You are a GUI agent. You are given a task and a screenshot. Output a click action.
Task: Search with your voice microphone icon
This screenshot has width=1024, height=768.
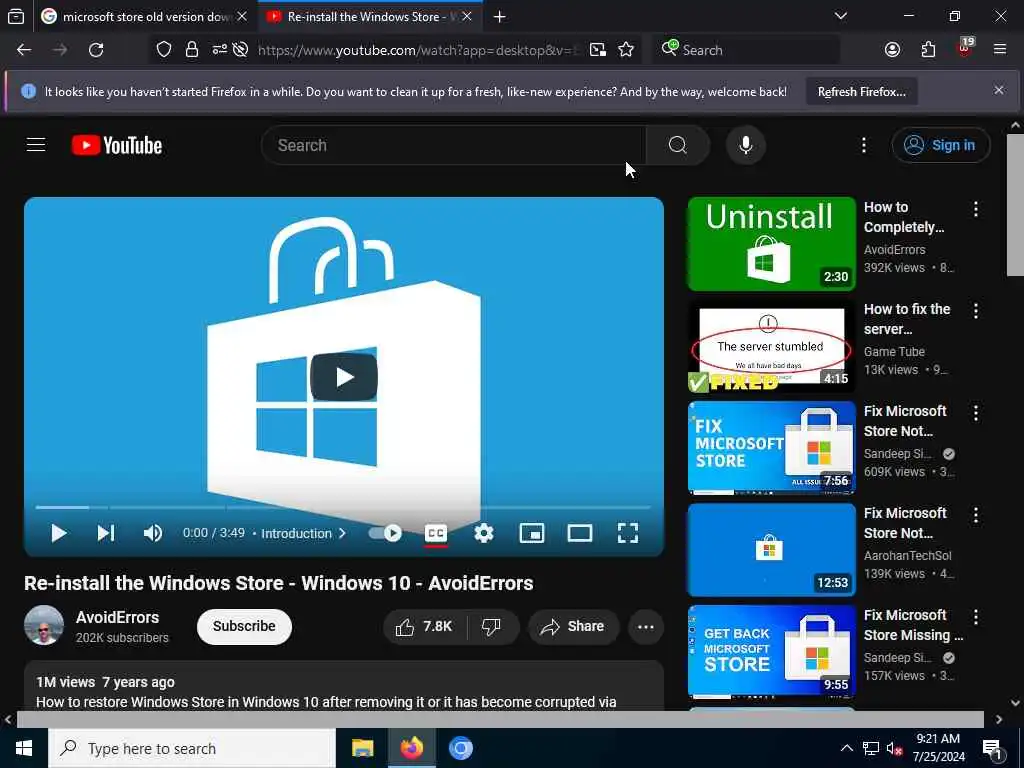[x=746, y=145]
